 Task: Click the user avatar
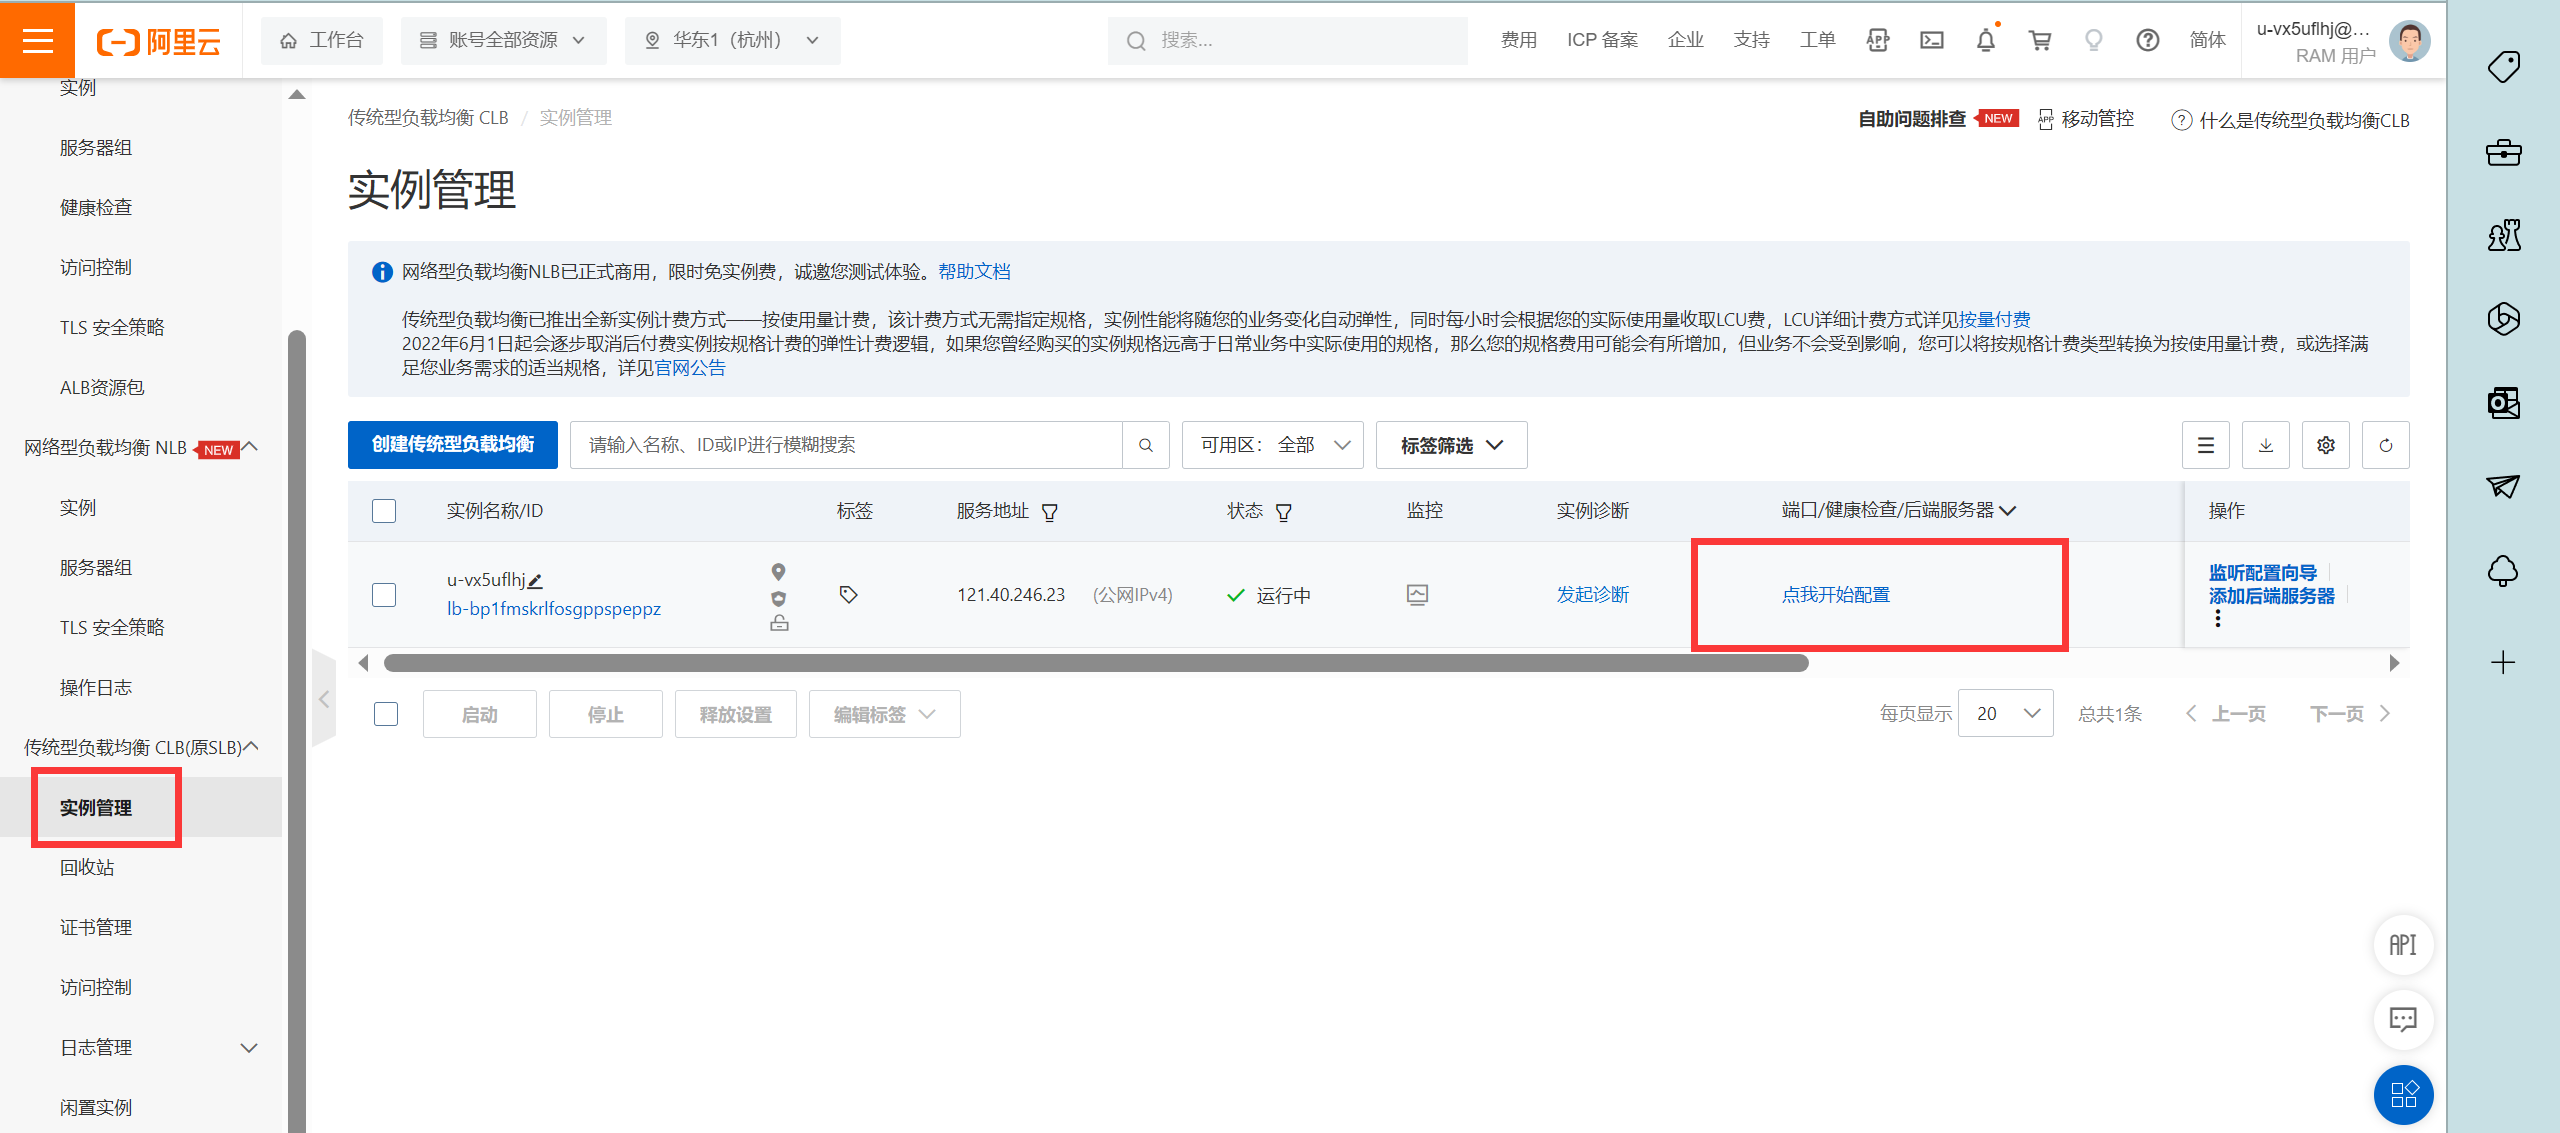click(2409, 41)
